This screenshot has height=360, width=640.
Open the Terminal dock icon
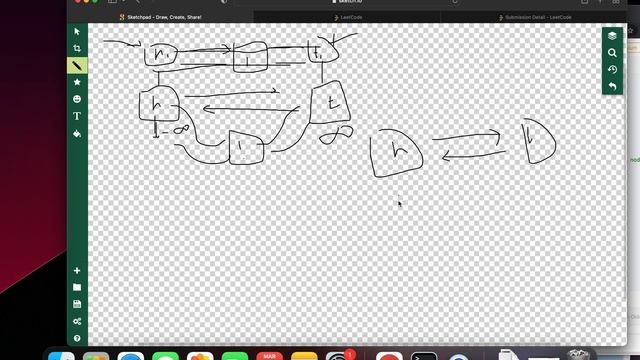point(424,356)
